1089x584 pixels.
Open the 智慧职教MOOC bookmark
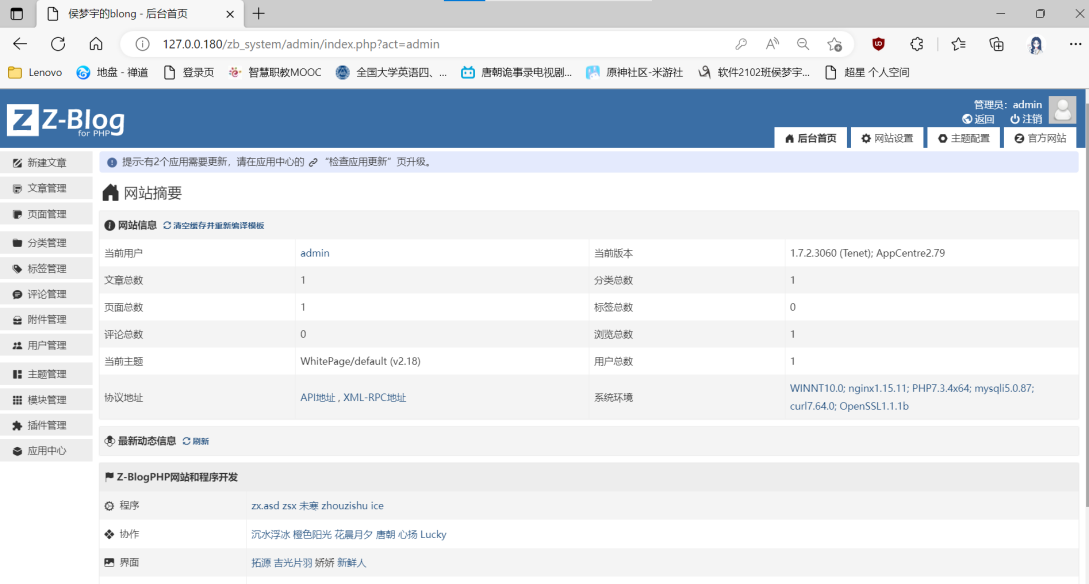pyautogui.click(x=276, y=72)
